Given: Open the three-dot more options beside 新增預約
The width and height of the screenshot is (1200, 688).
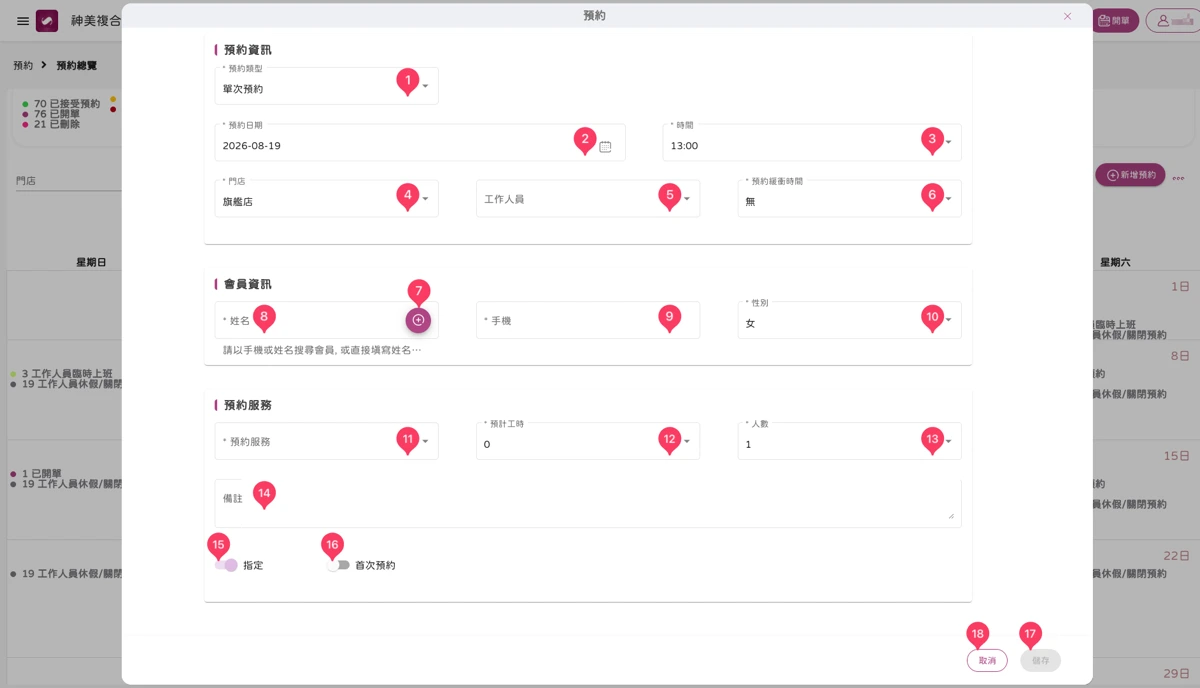Looking at the screenshot, I should (1178, 178).
